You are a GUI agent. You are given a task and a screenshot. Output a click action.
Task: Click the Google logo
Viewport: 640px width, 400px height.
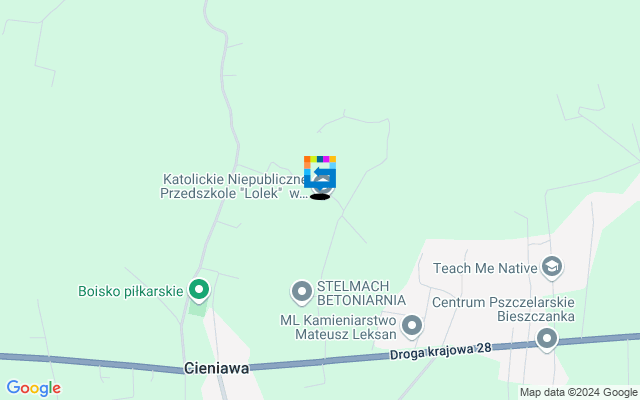click(33, 388)
